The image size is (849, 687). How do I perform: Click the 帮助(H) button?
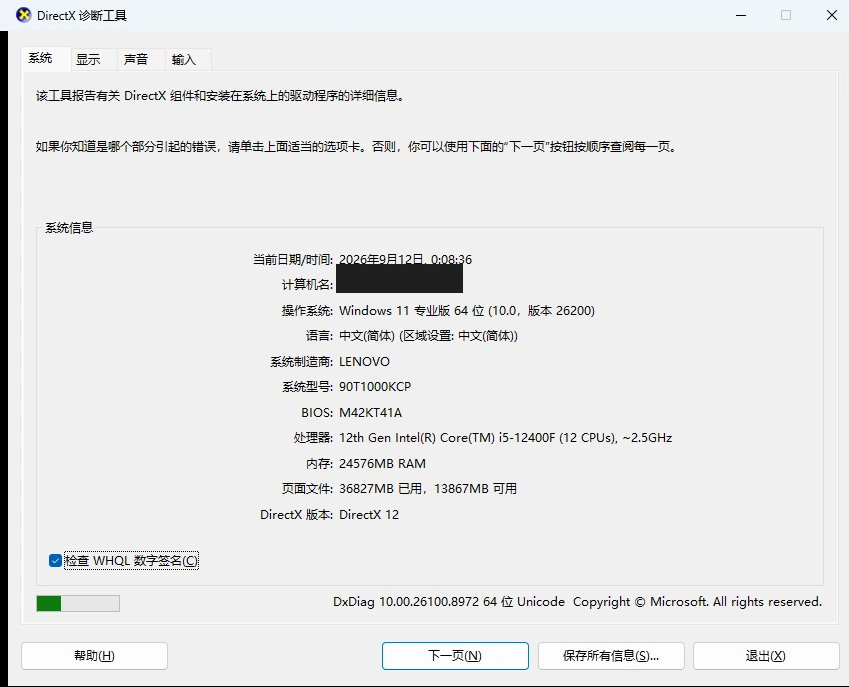coord(94,656)
